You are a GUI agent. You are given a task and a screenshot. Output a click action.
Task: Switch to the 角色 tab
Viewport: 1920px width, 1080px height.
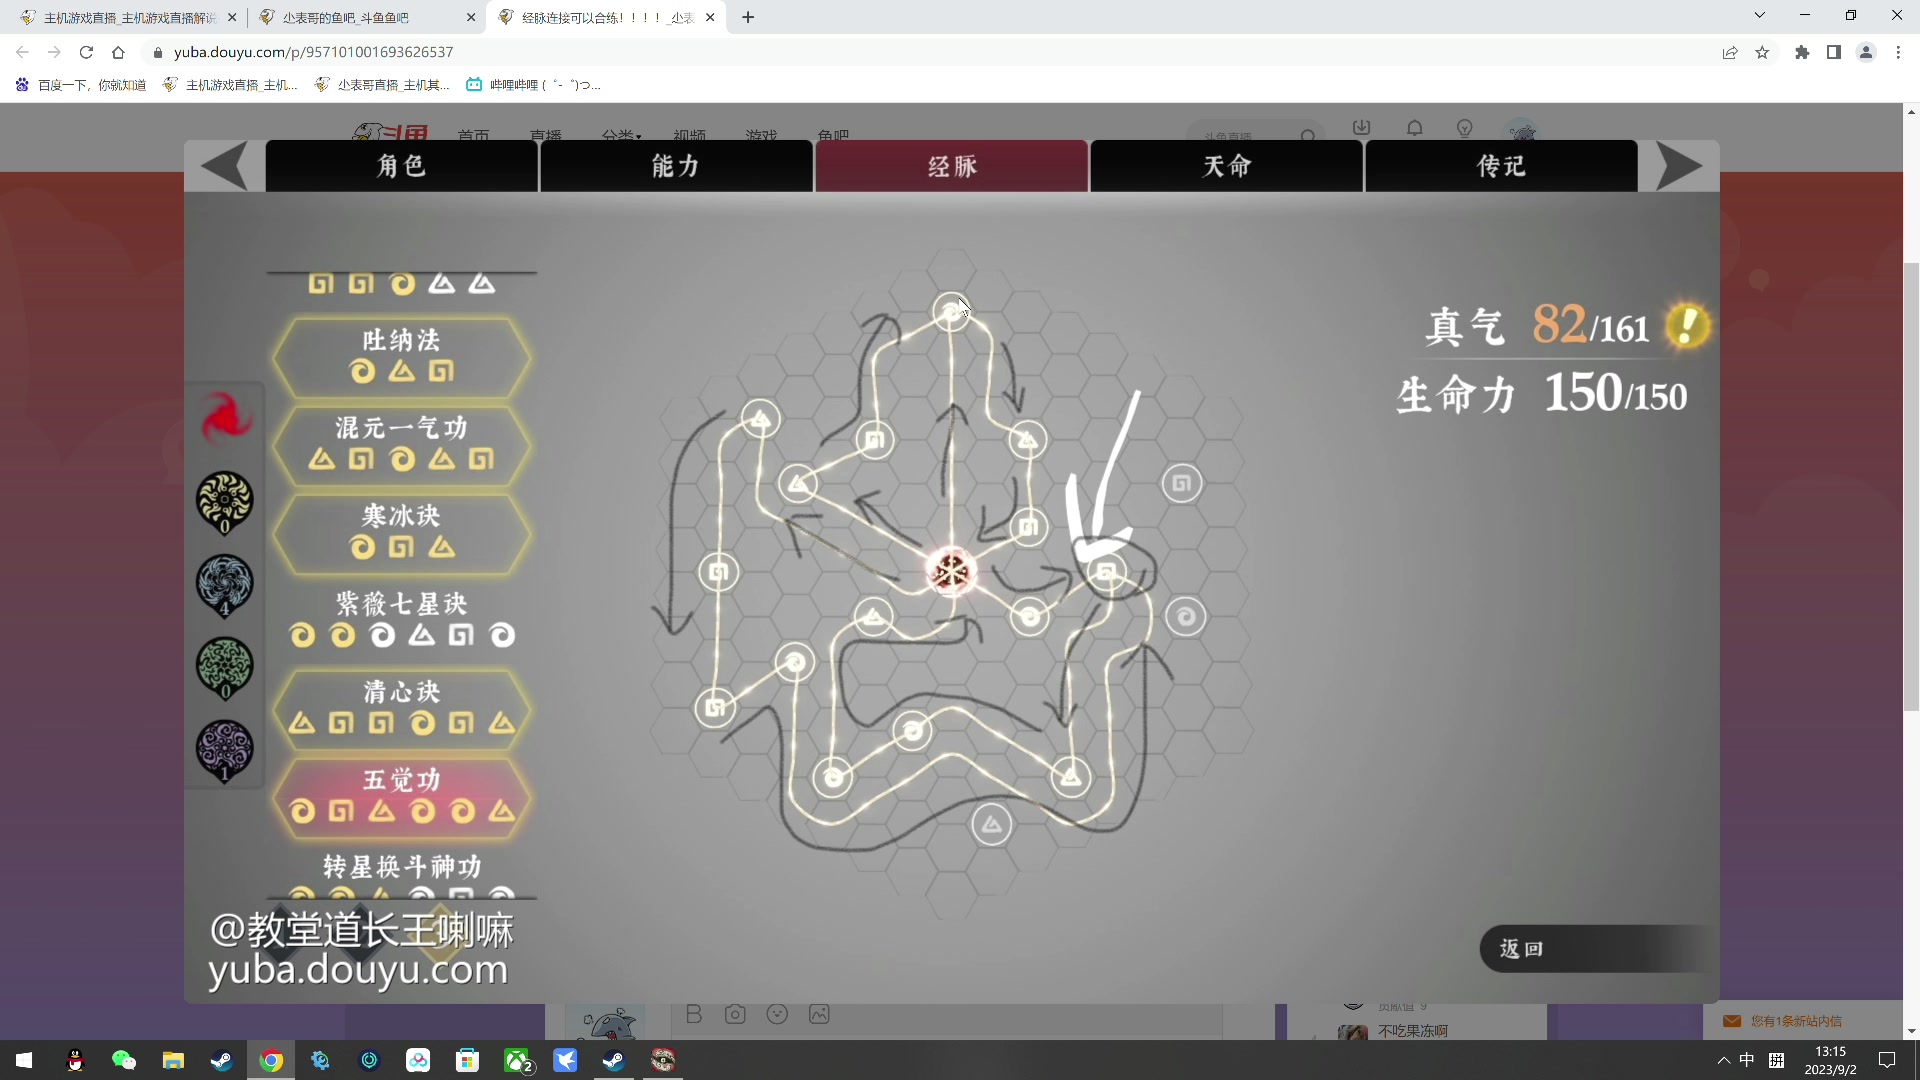coord(401,166)
